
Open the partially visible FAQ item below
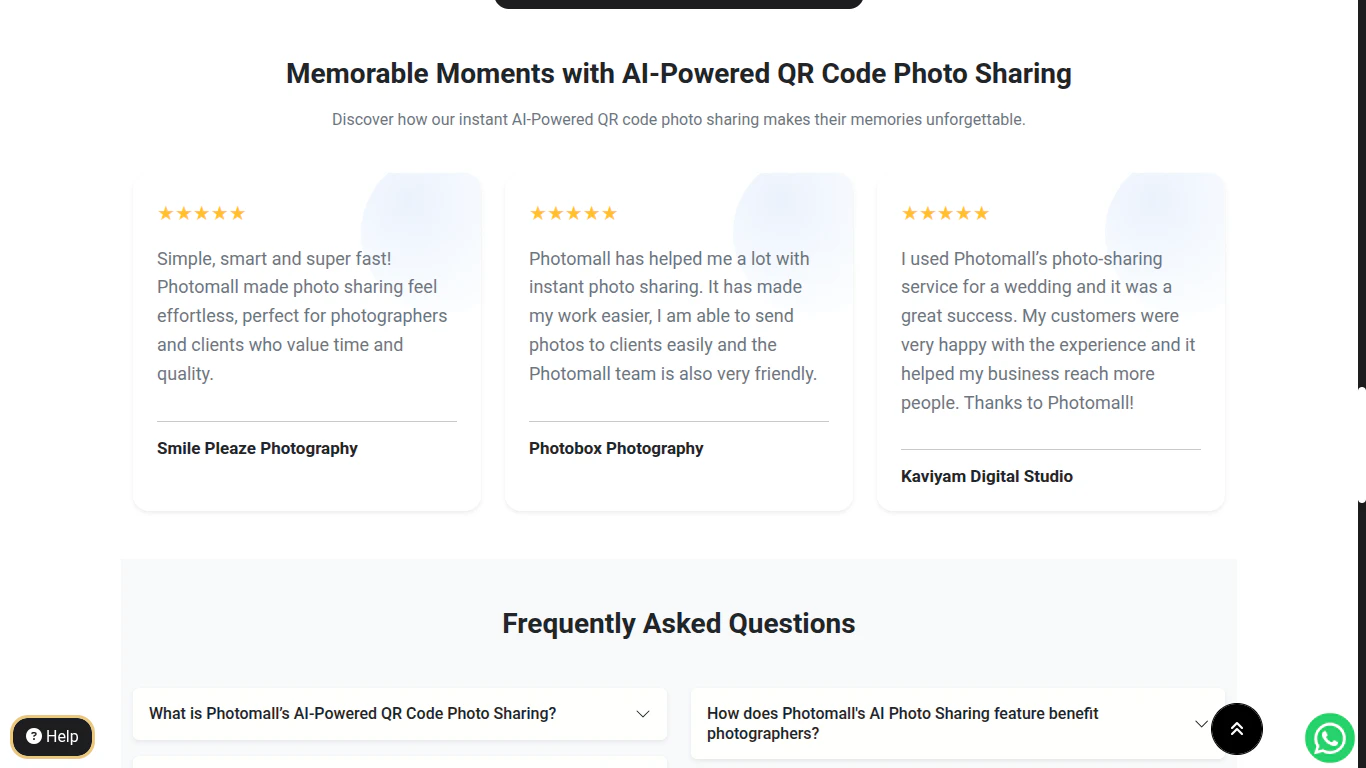[x=400, y=764]
